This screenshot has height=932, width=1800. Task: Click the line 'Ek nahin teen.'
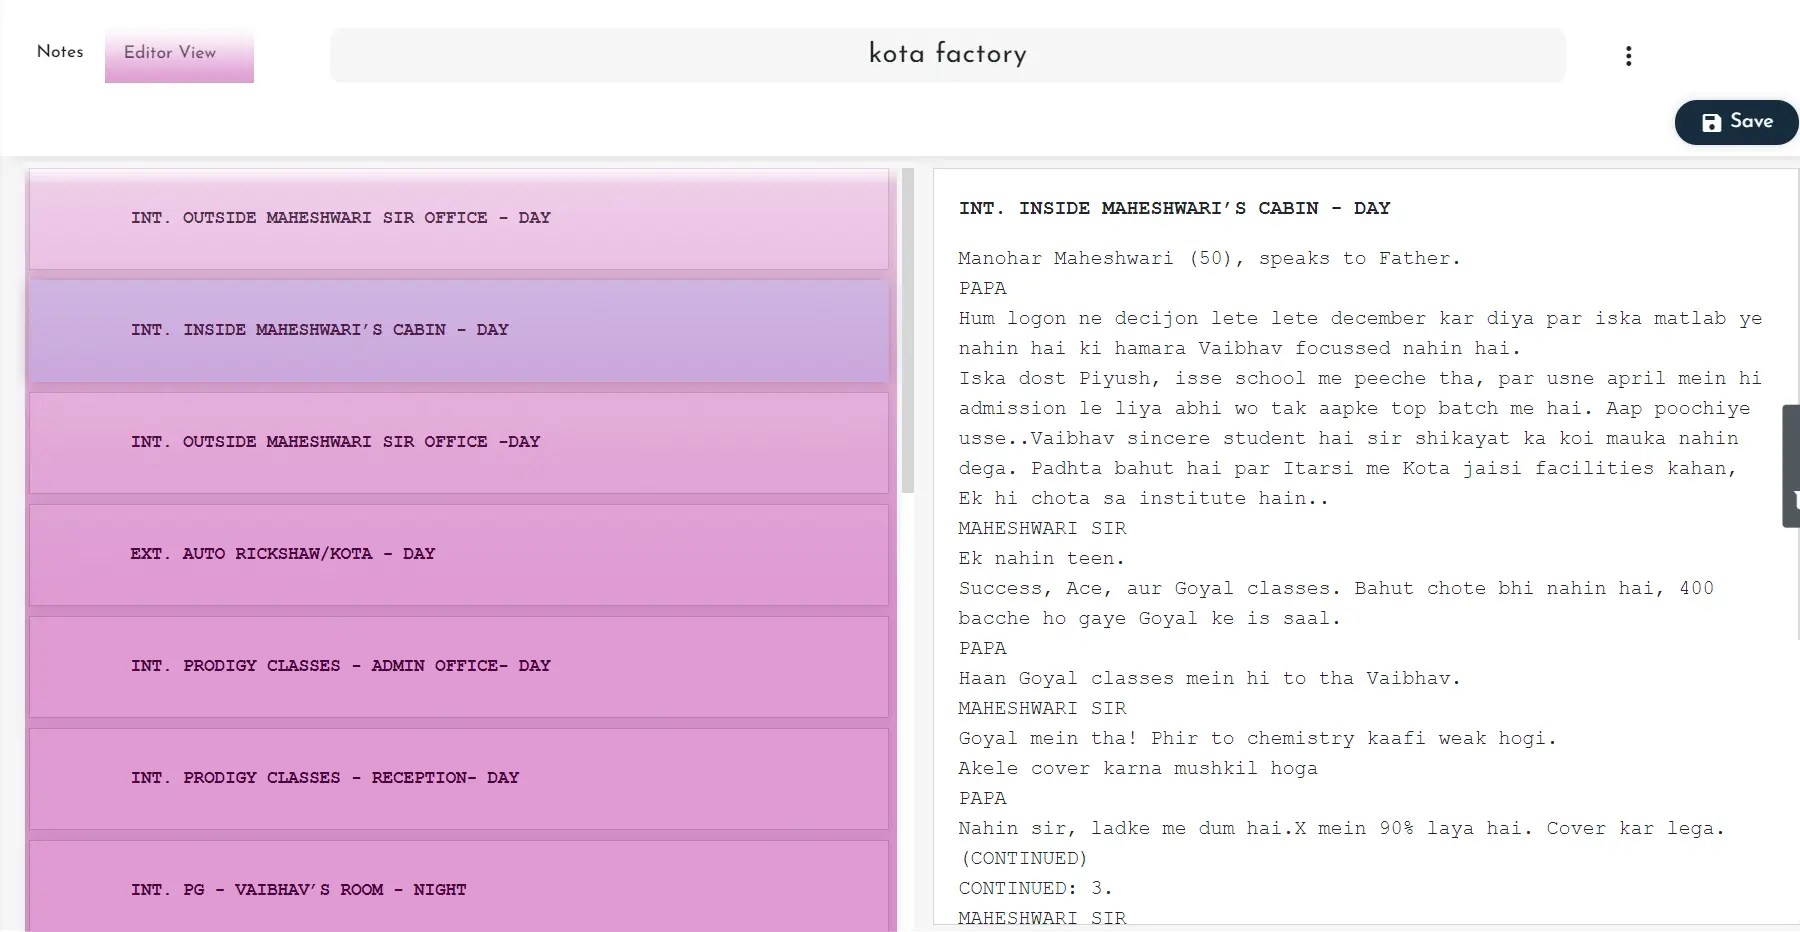[1041, 558]
